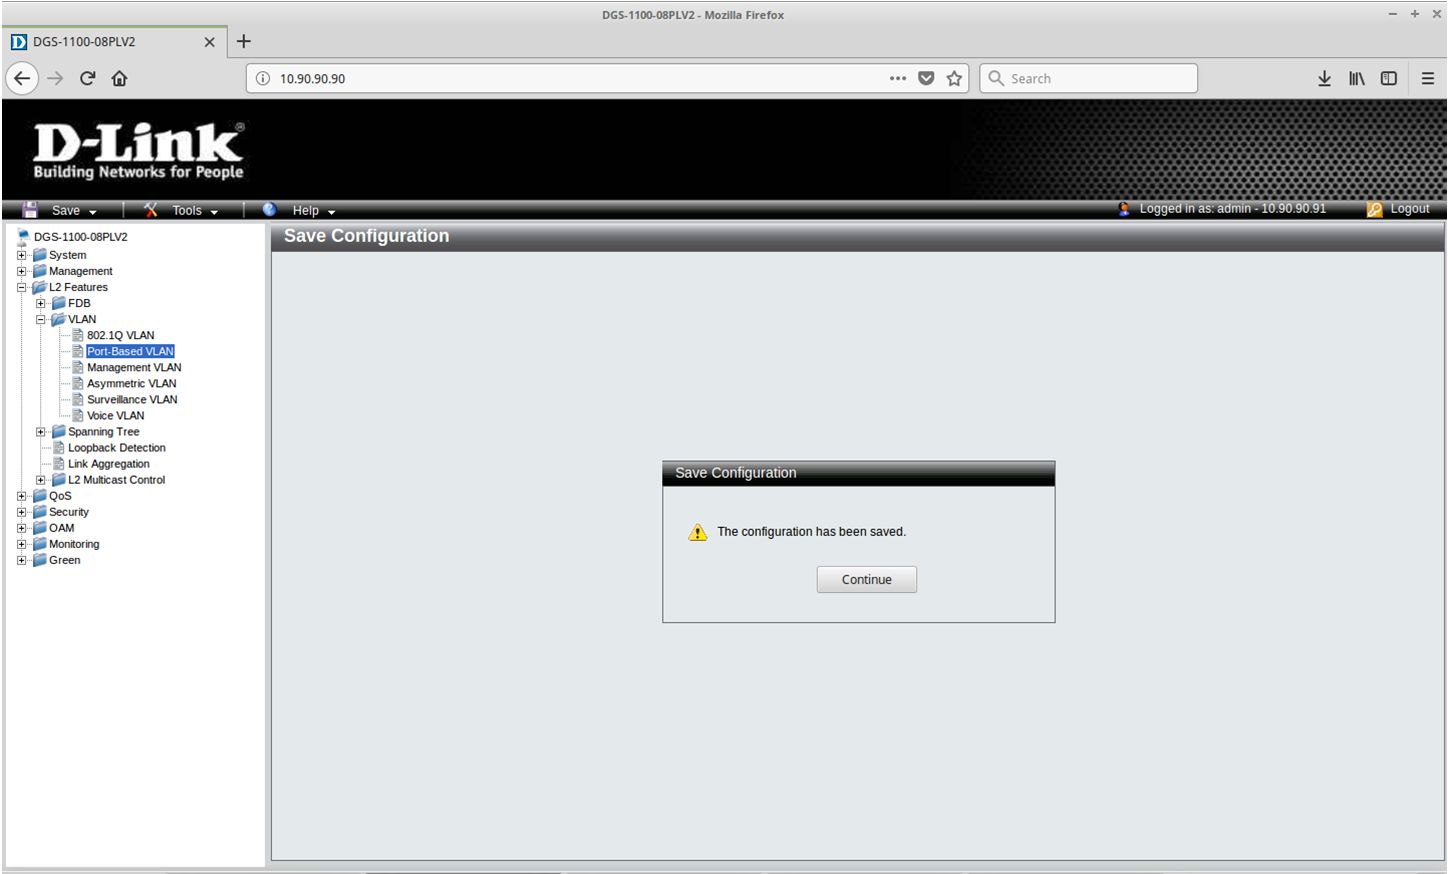Open the Firefox library icon
This screenshot has height=874, width=1448.
[1356, 78]
